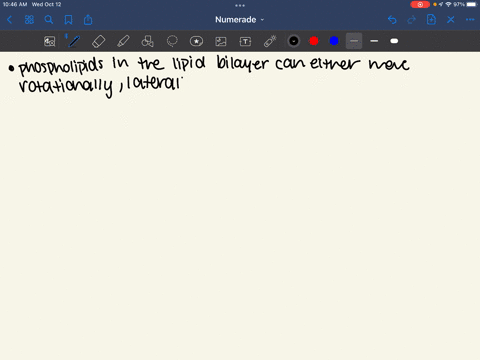The width and height of the screenshot is (480, 360).
Task: Select the zoom window tool
Action: (50, 41)
